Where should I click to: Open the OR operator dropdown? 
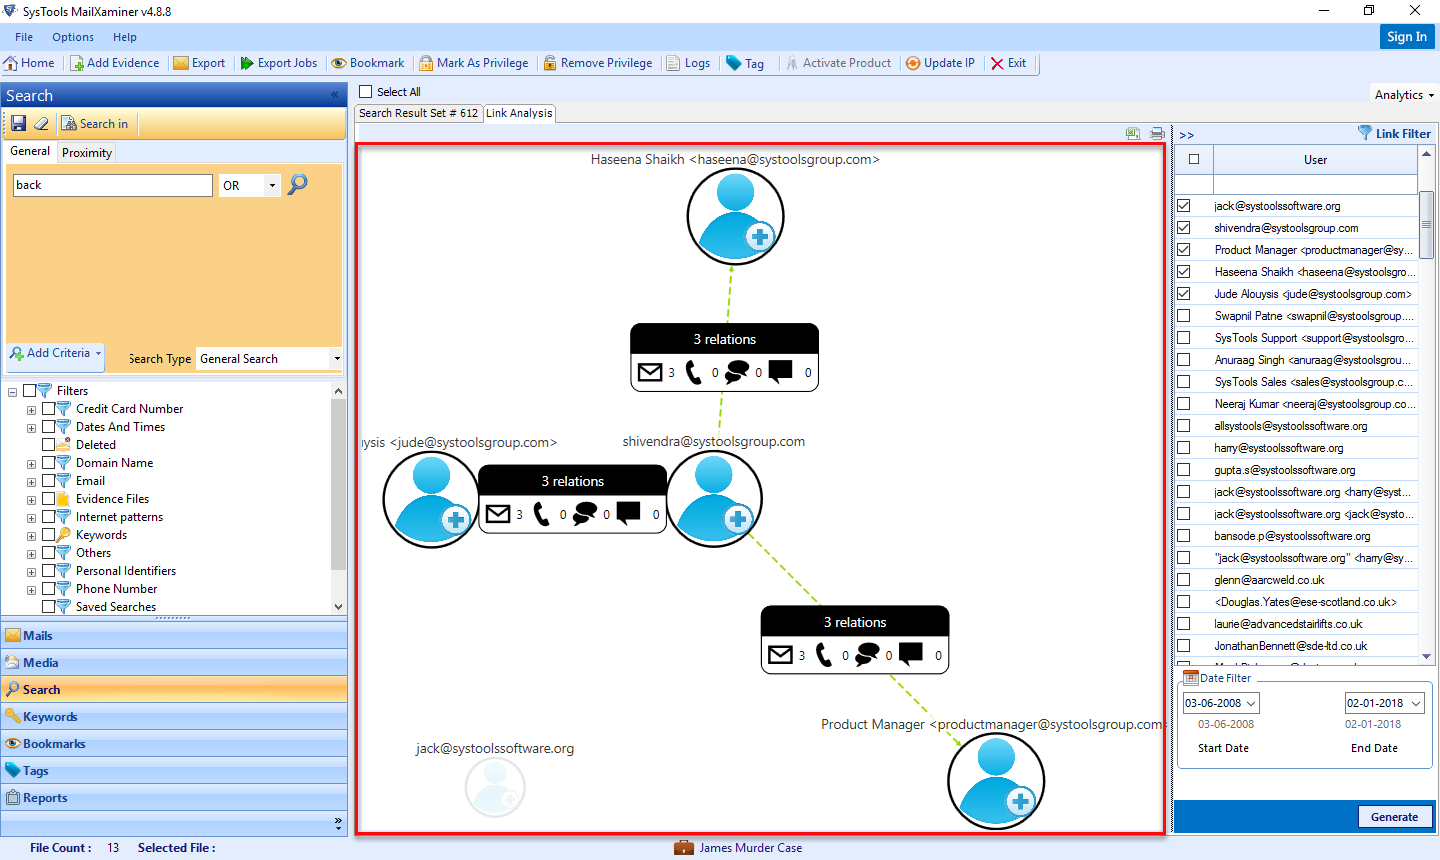click(x=272, y=185)
